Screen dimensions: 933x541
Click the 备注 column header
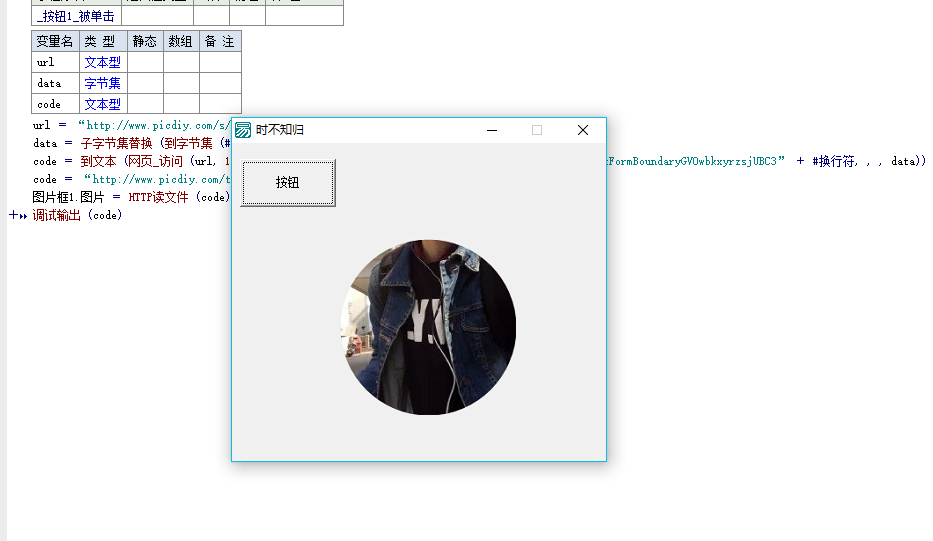tap(220, 41)
